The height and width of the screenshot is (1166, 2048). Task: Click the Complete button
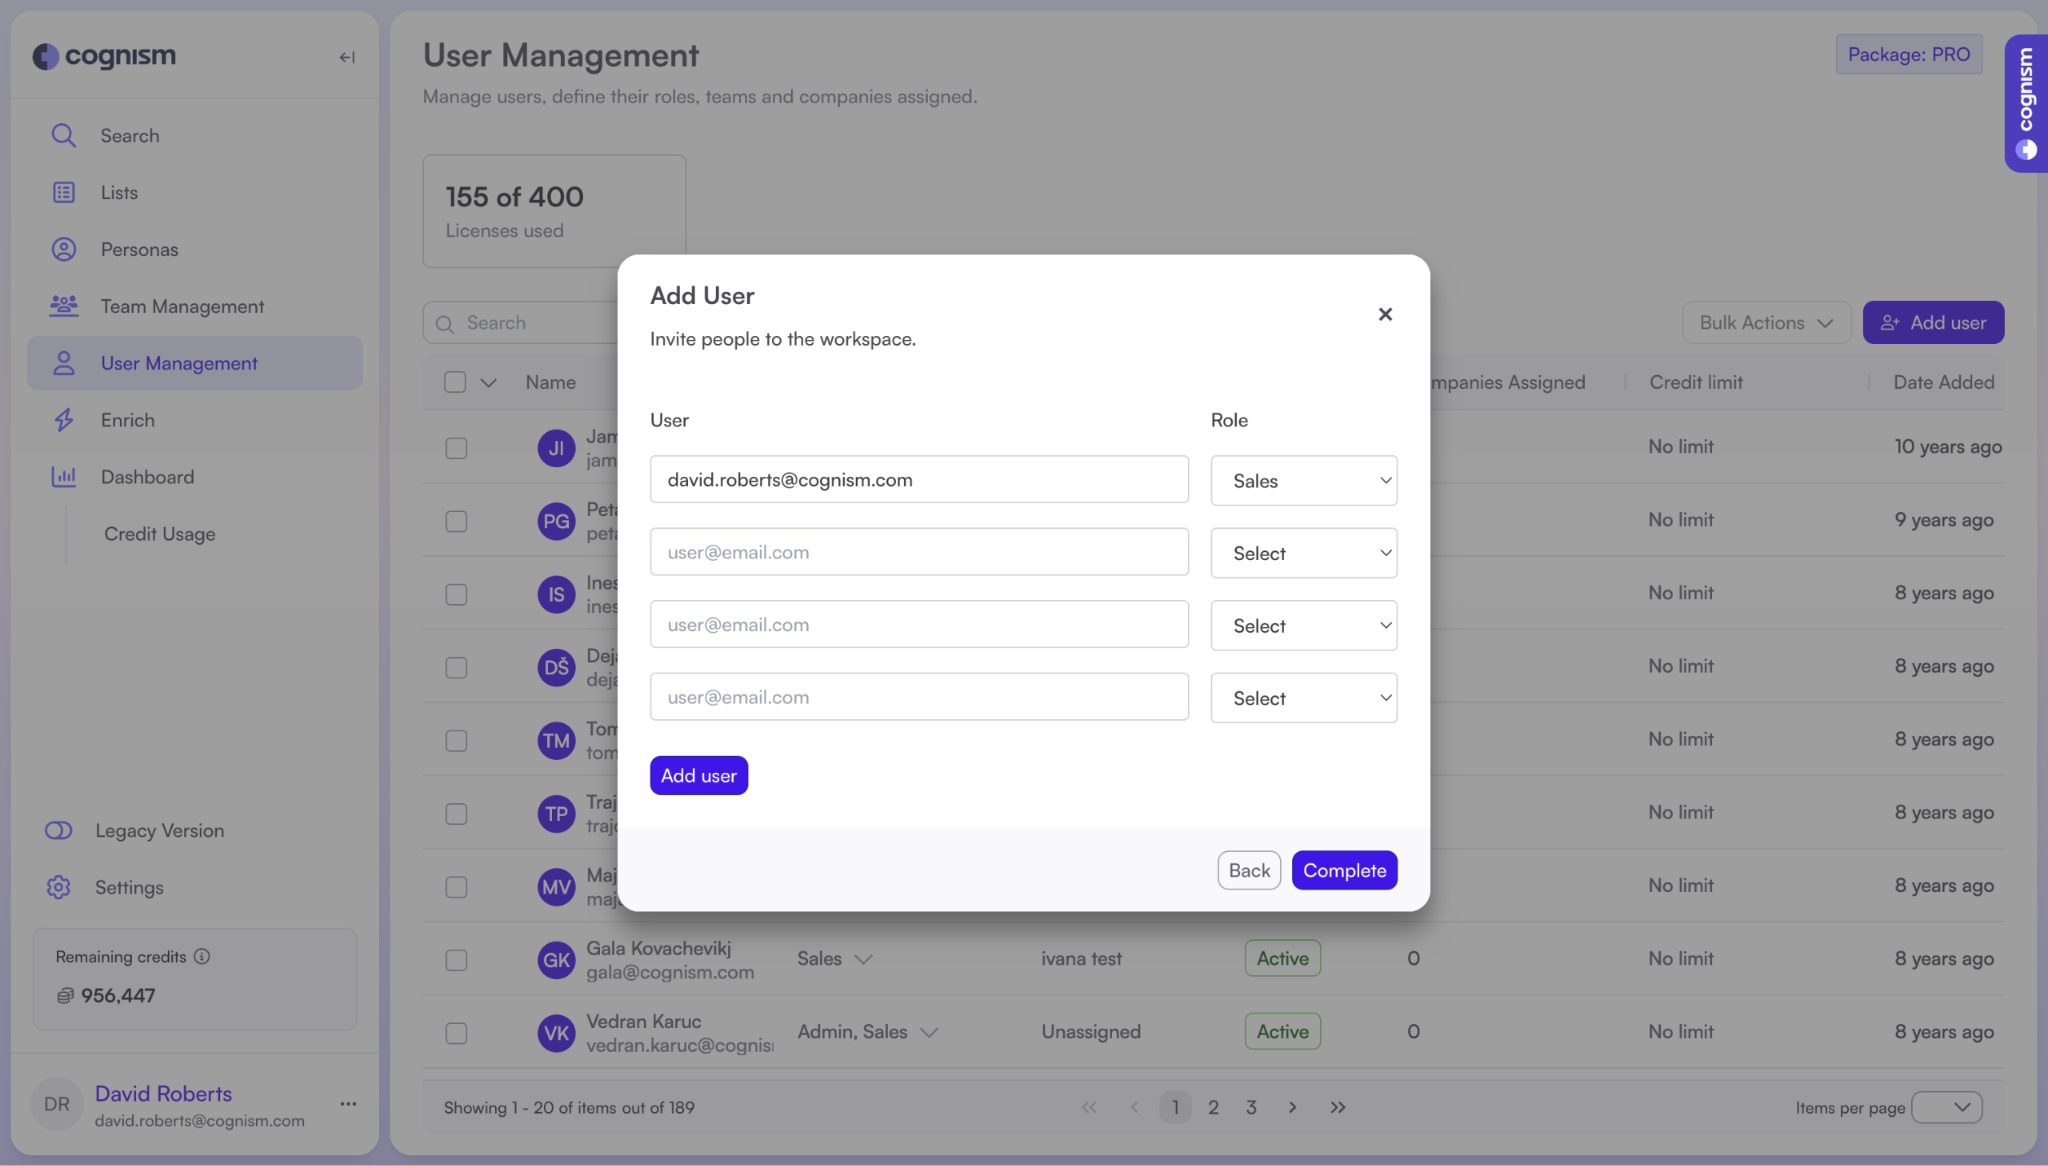tap(1344, 870)
